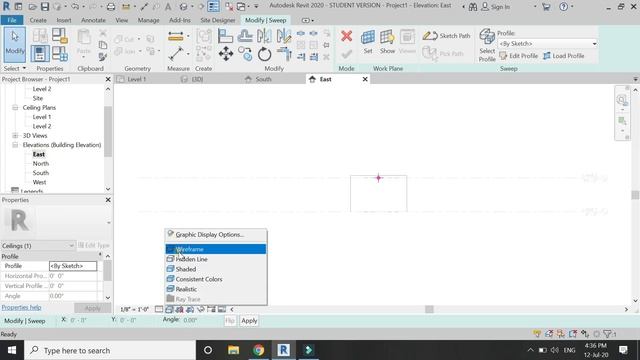Click Family Category and Parameters icon
This screenshot has height=360, width=640.
(60, 36)
